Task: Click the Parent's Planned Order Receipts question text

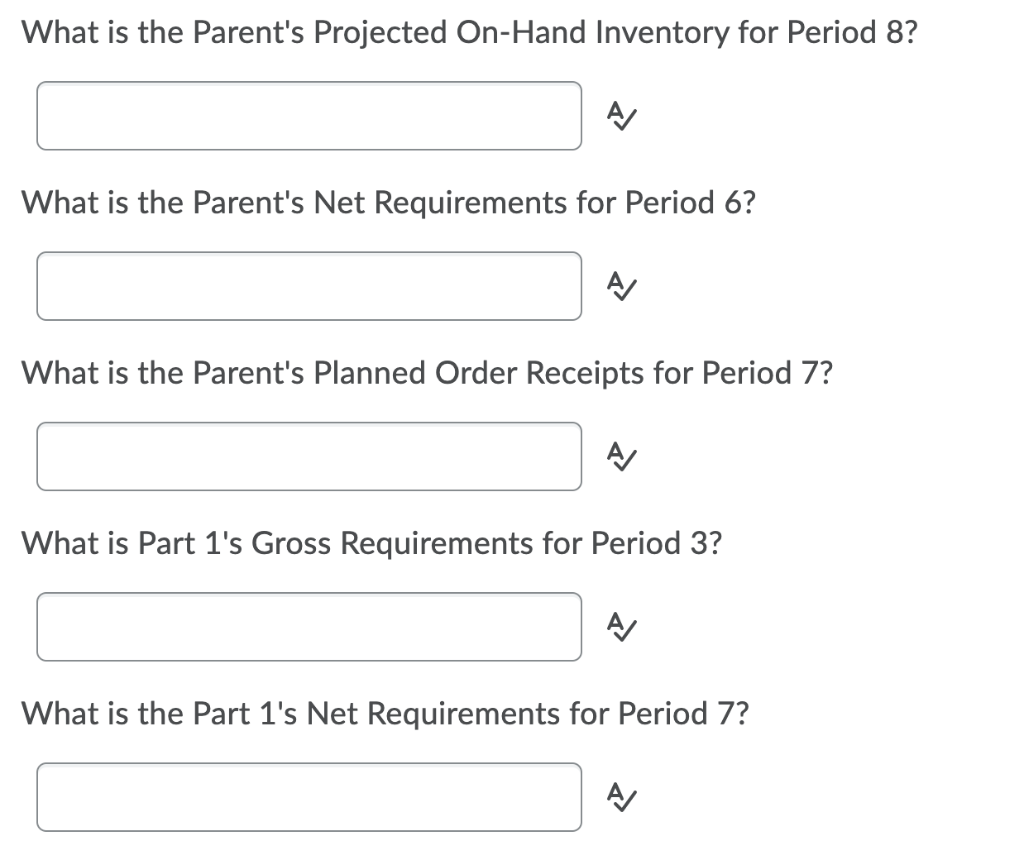Action: tap(426, 373)
